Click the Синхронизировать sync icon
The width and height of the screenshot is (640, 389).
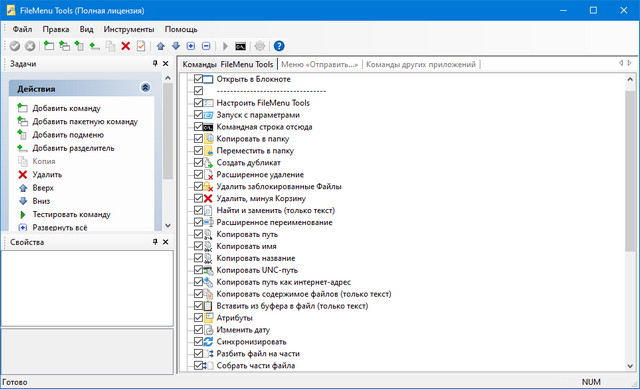[x=208, y=342]
